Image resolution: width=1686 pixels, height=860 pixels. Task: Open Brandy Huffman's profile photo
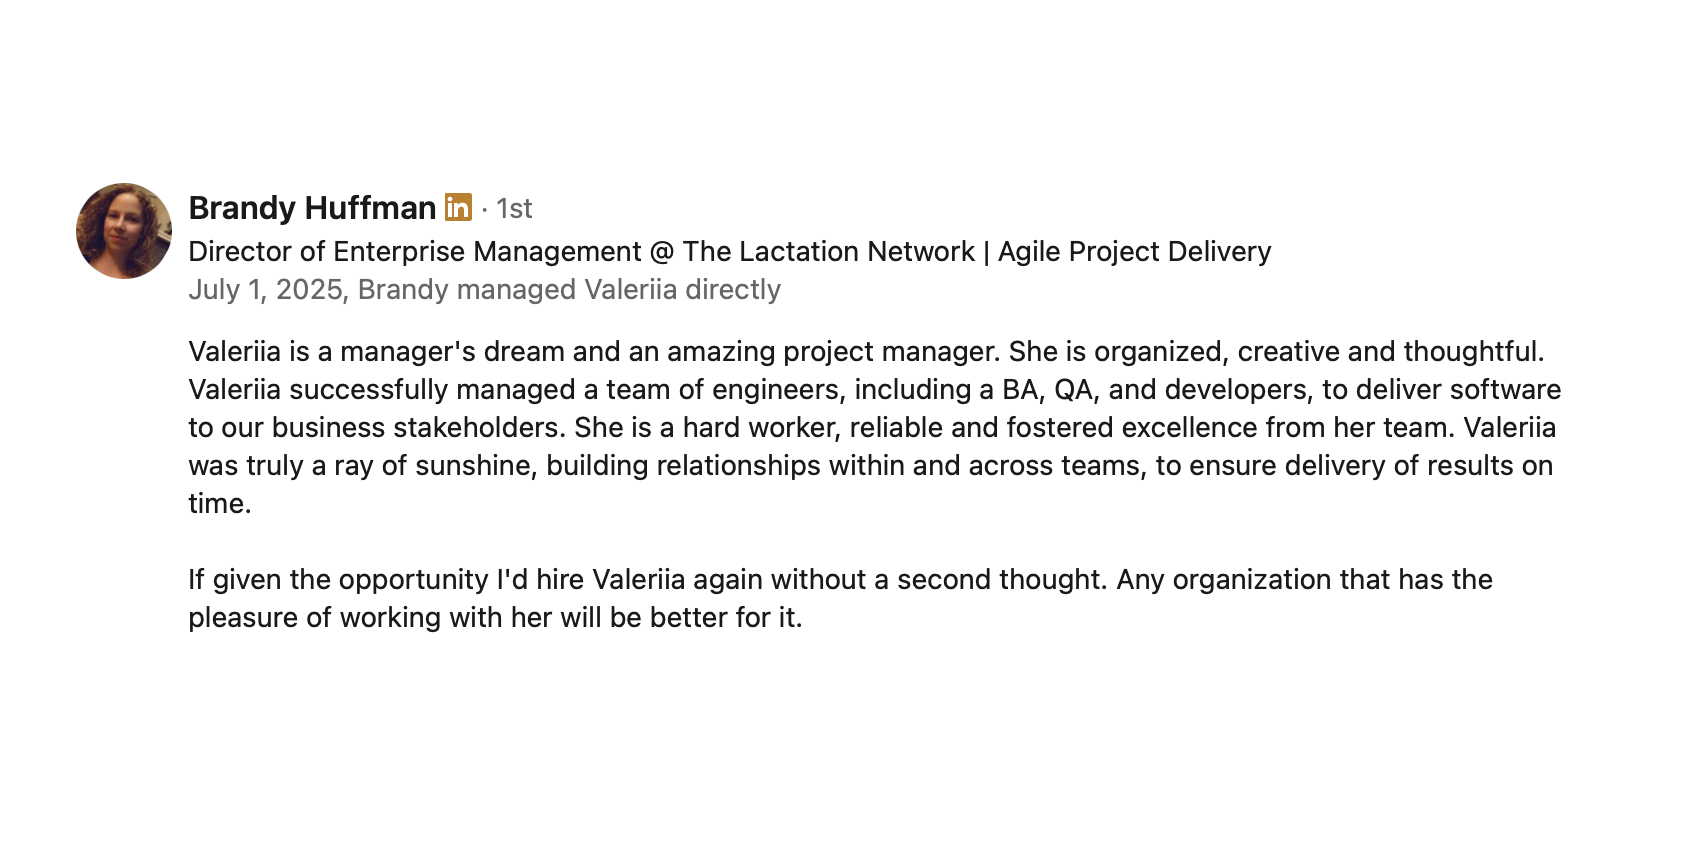click(x=124, y=231)
